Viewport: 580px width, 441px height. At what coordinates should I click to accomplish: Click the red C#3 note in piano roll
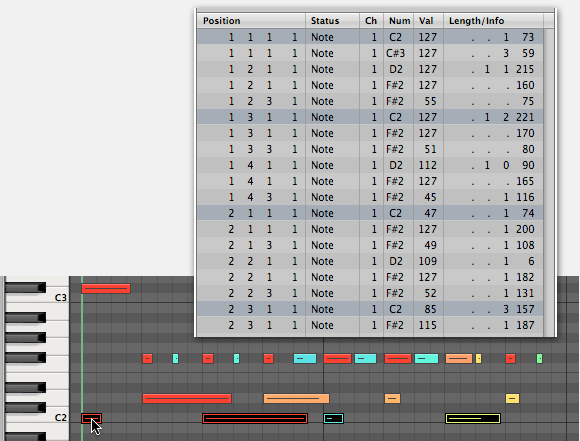coord(106,289)
